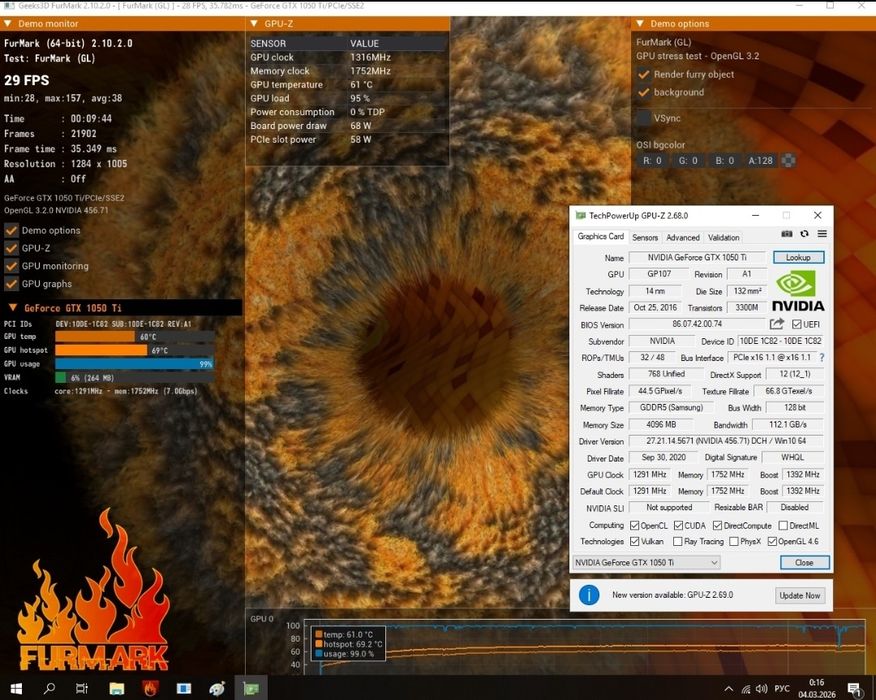Click the B: 0 color field
This screenshot has width=876, height=700.
[725, 161]
